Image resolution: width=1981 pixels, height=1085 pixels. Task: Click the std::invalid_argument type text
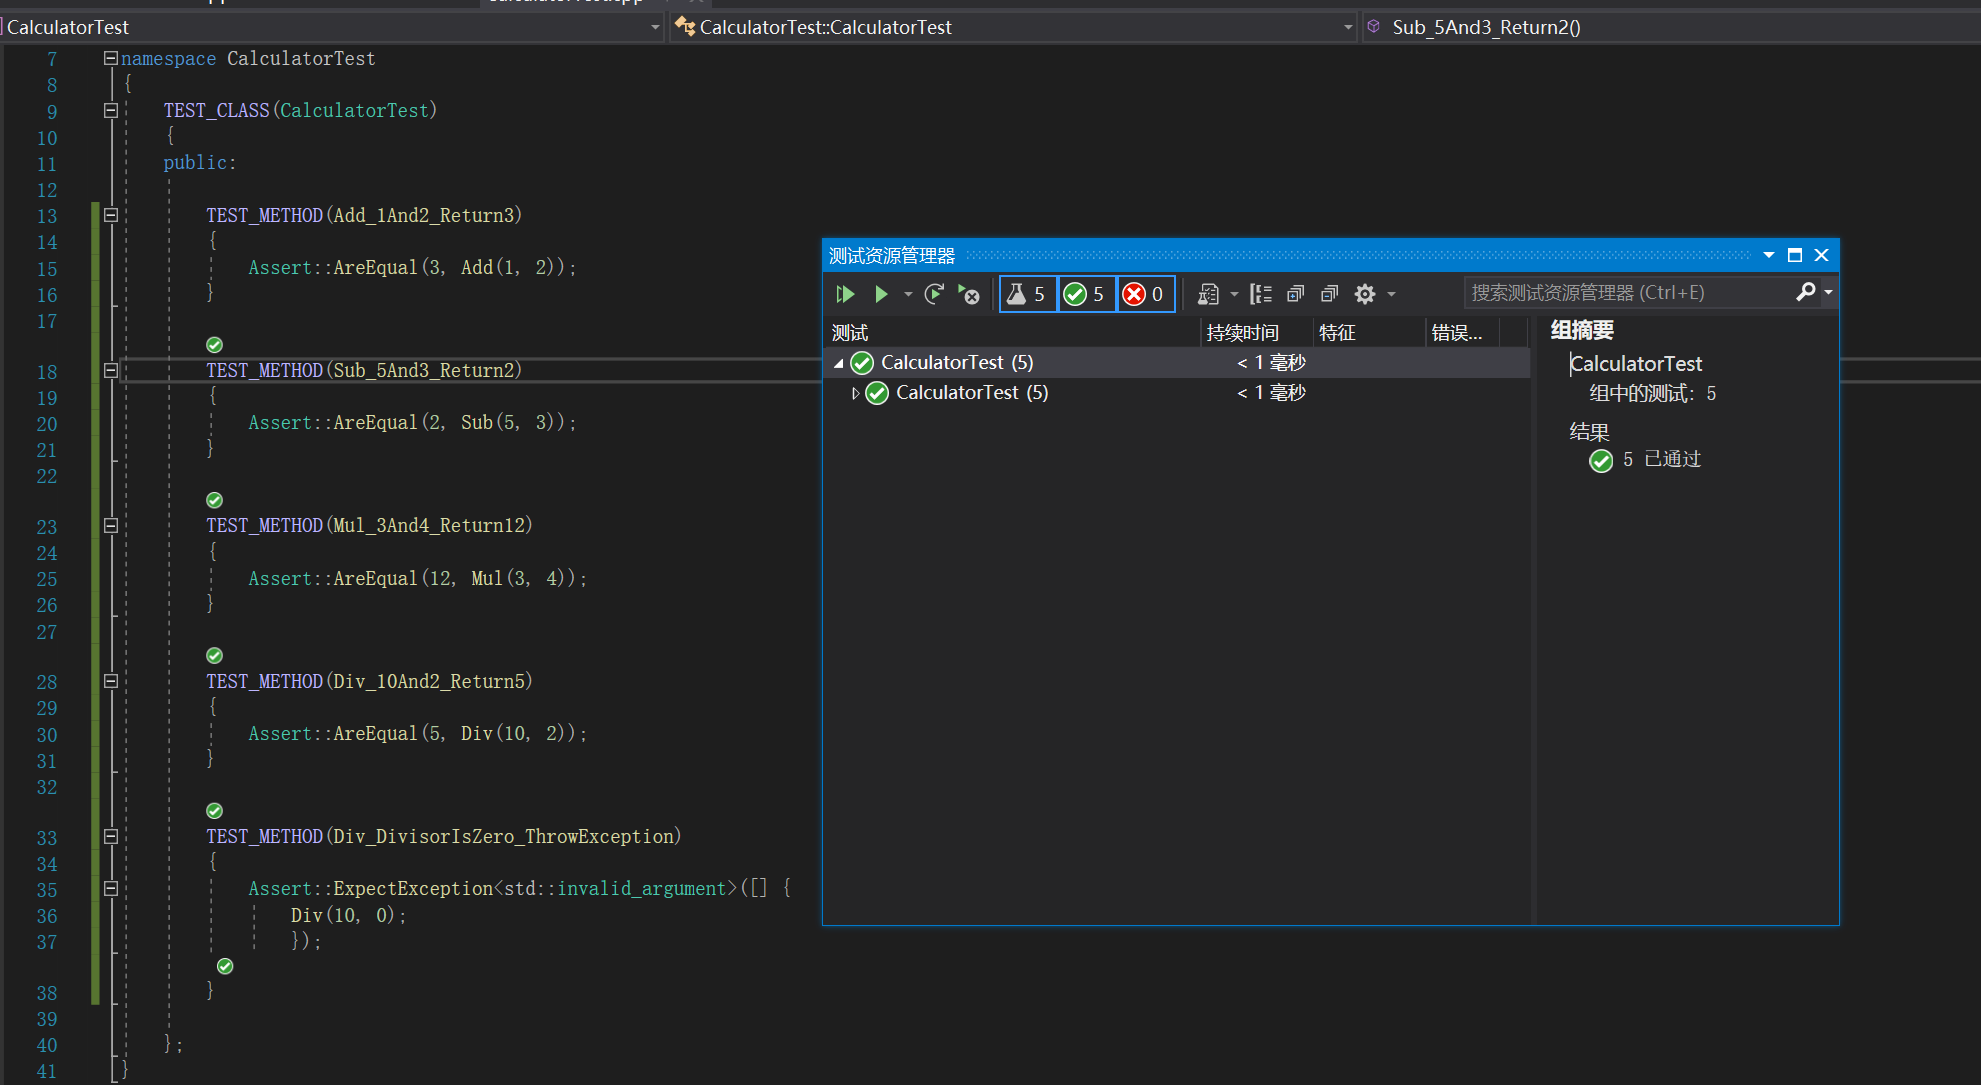click(615, 889)
